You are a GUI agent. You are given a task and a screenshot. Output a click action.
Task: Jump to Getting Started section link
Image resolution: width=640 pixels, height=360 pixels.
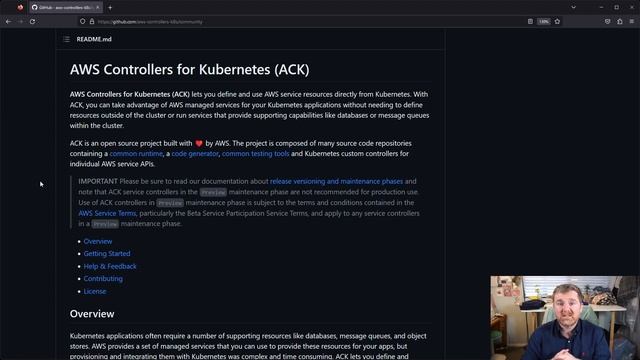pyautogui.click(x=107, y=253)
